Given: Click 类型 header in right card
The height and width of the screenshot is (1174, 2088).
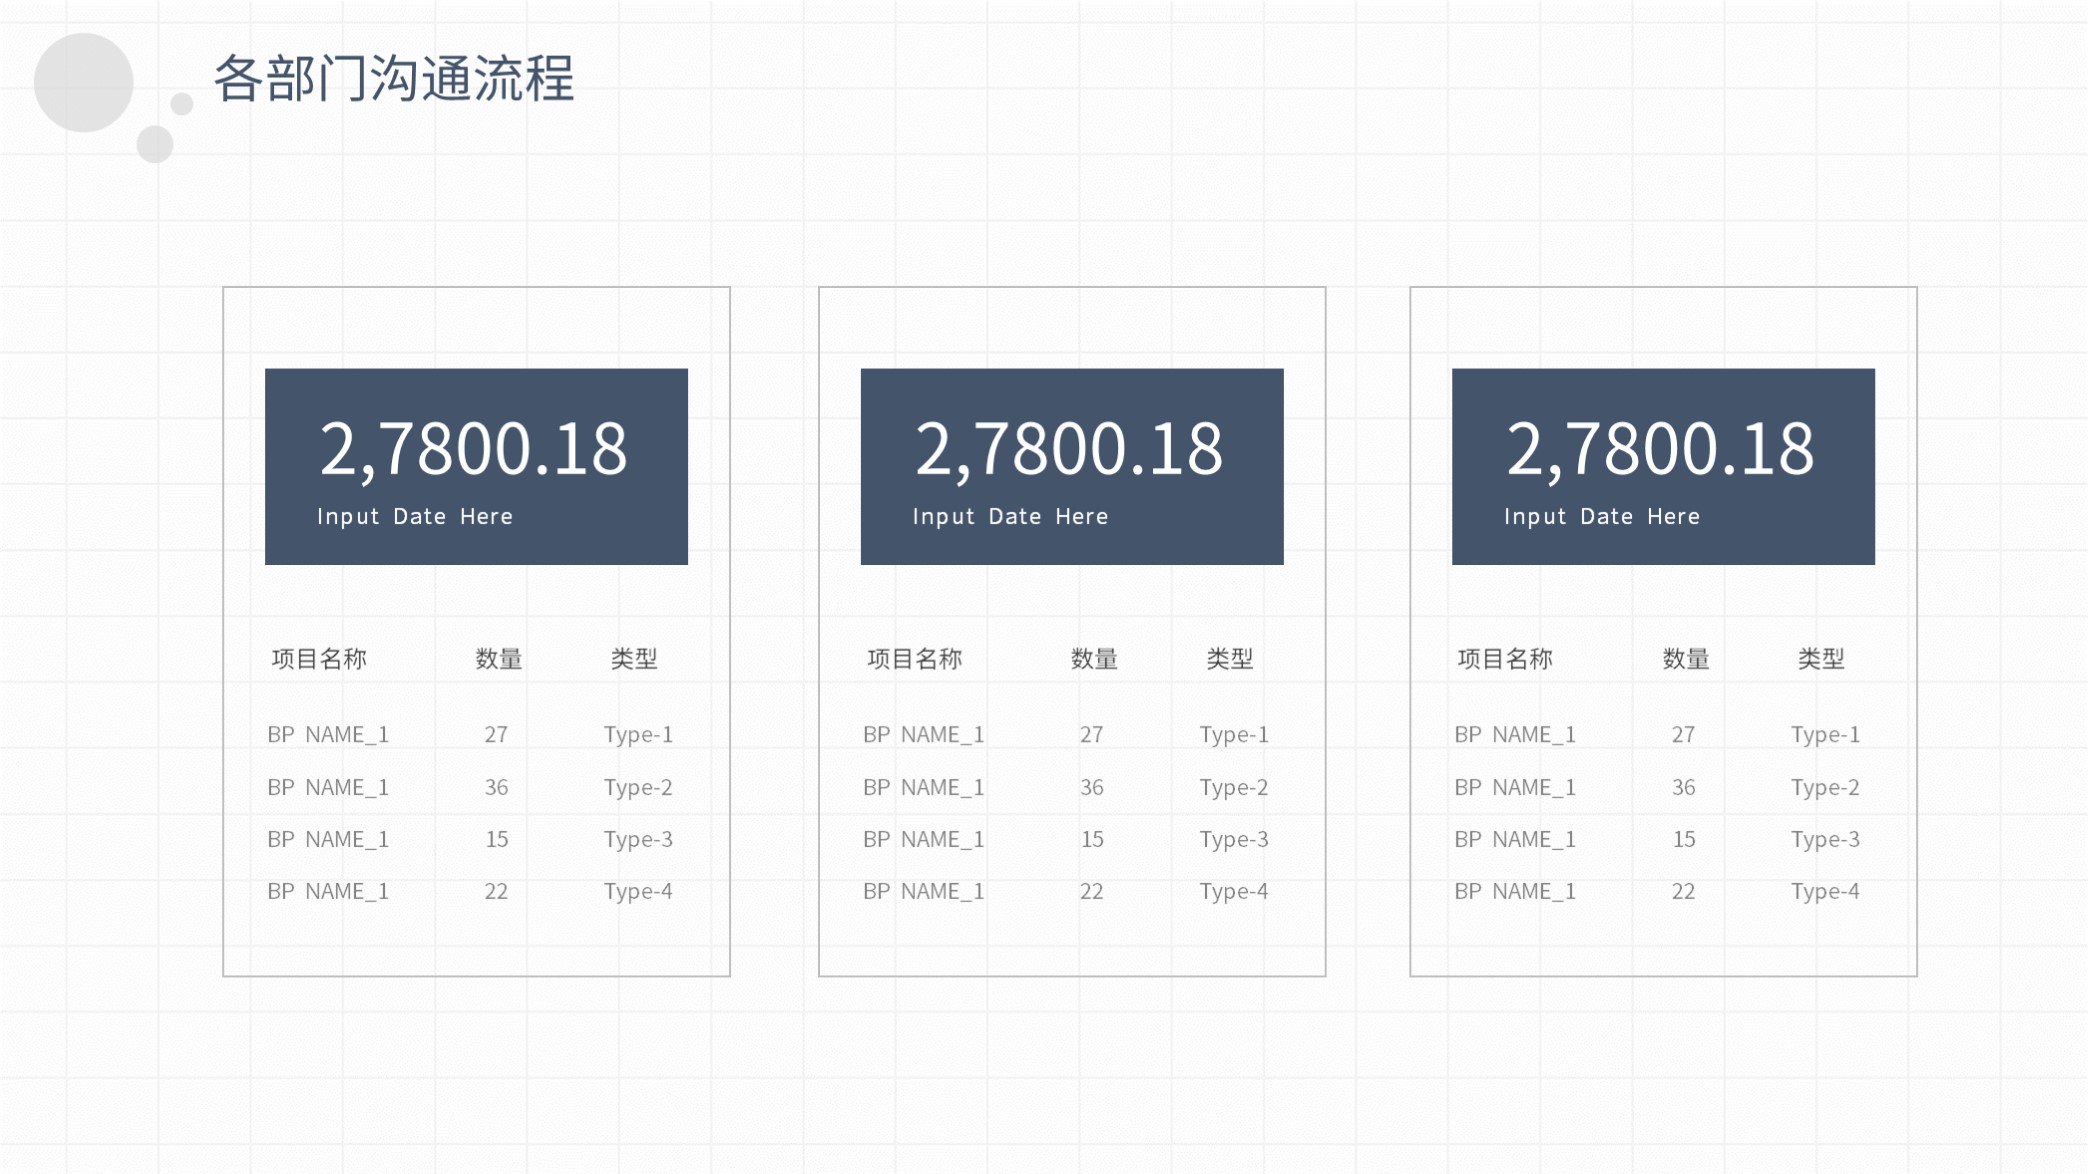Looking at the screenshot, I should click(1821, 659).
